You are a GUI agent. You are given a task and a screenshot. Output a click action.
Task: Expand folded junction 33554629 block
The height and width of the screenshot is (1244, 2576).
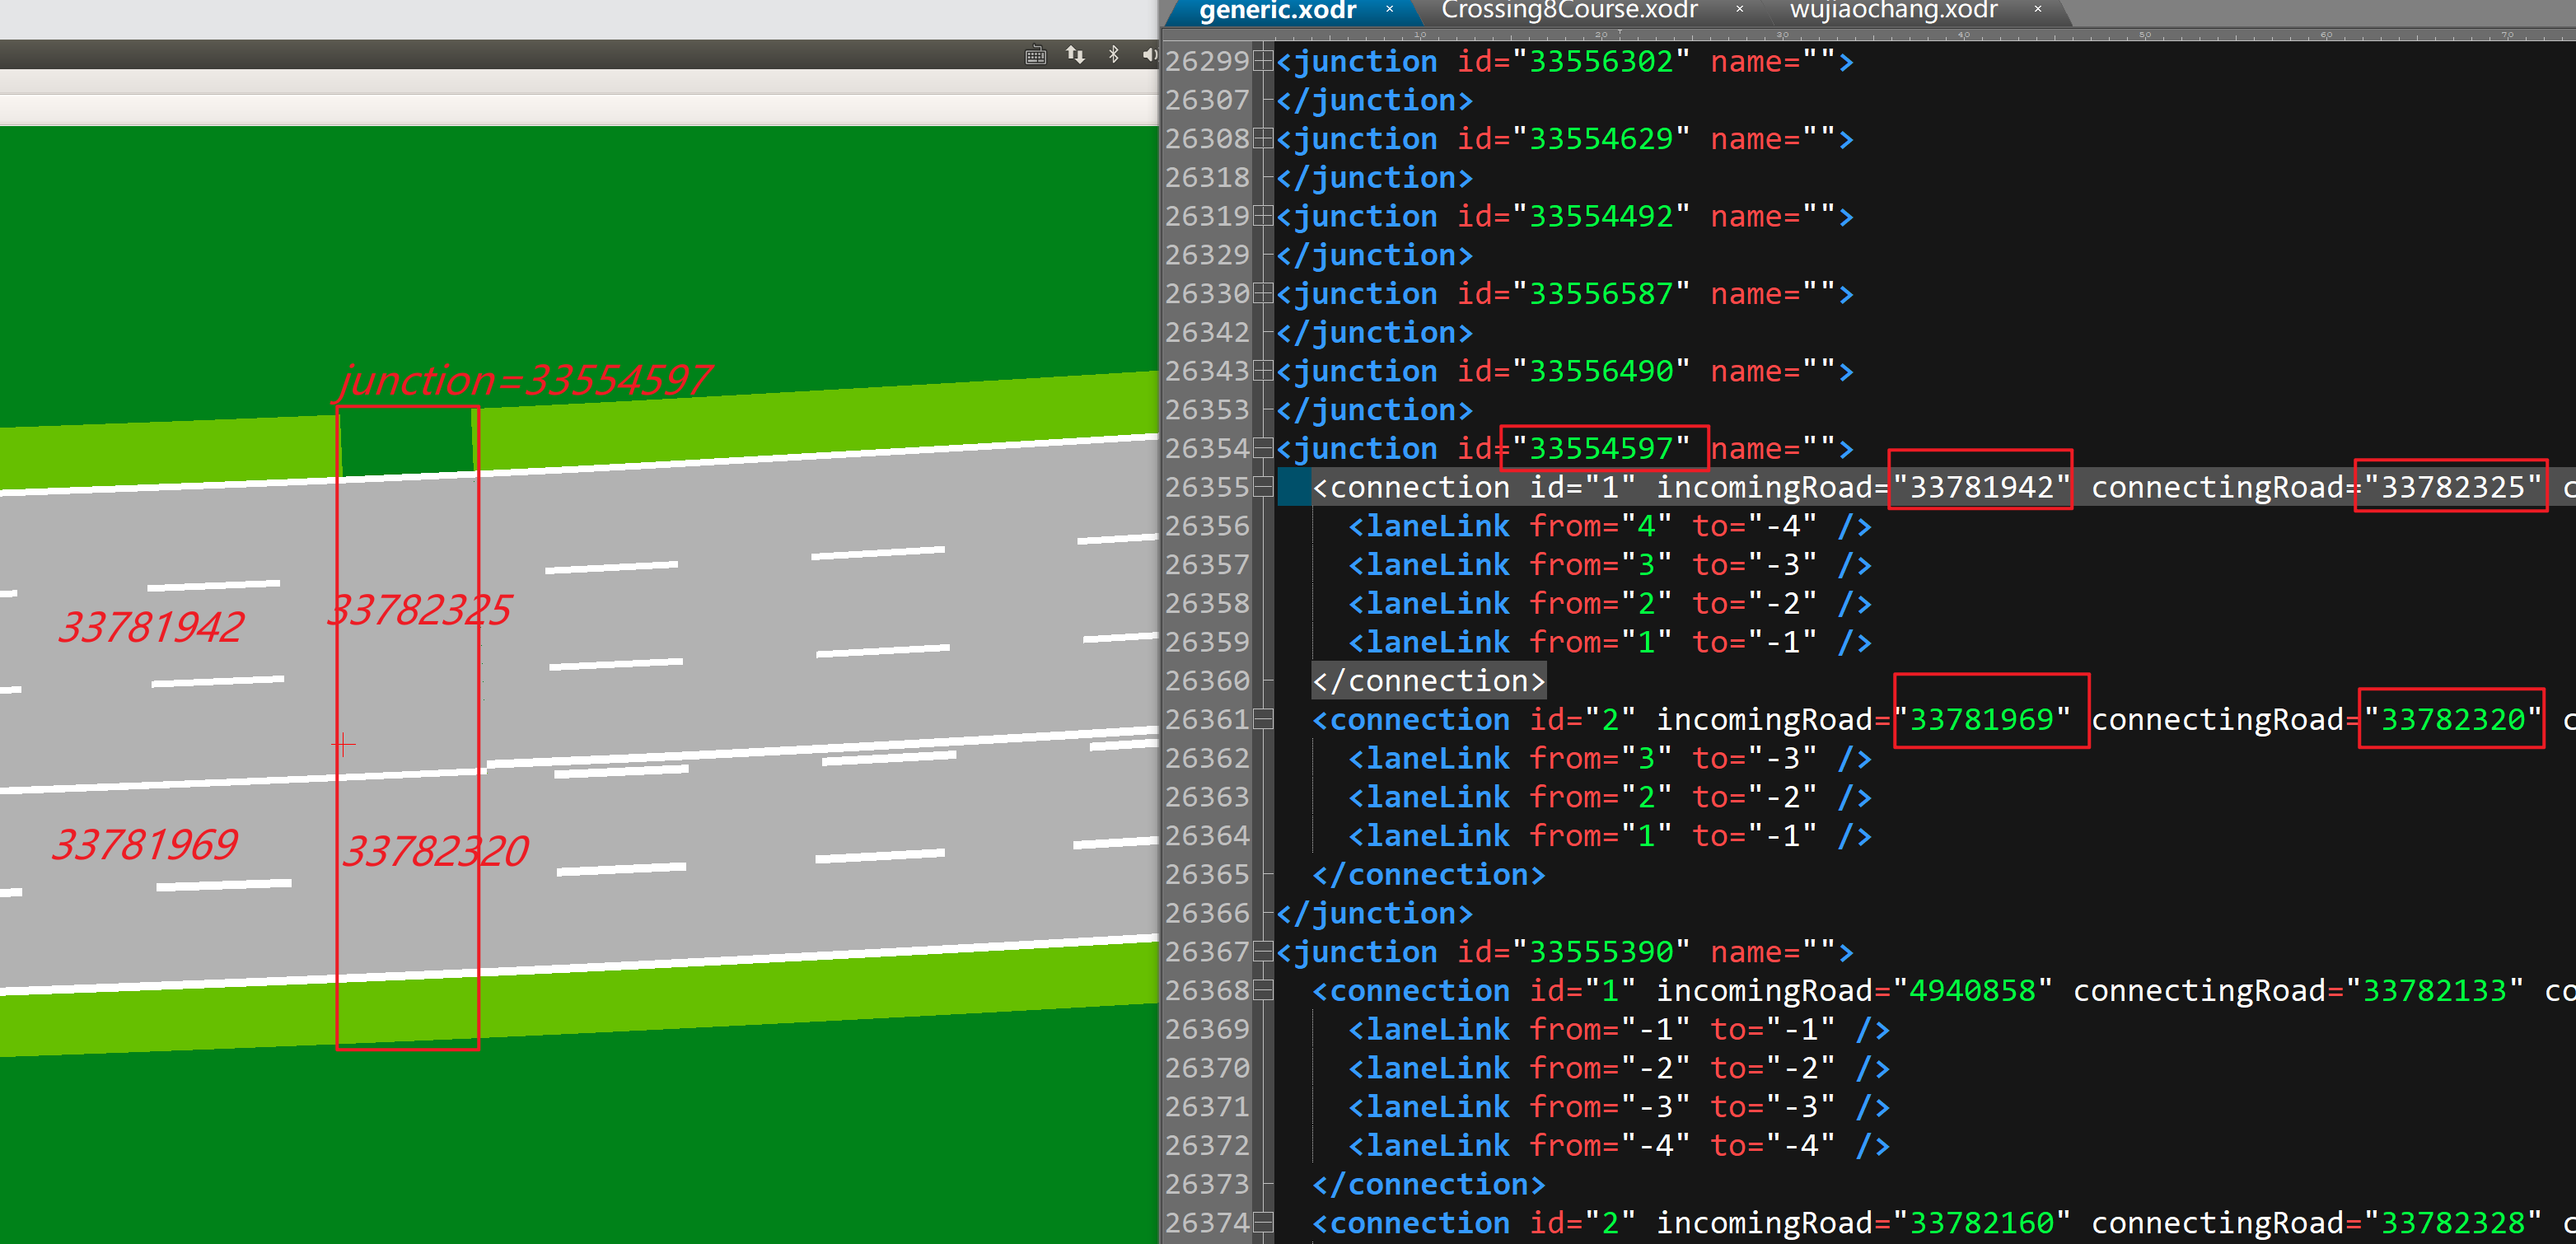pos(1263,138)
